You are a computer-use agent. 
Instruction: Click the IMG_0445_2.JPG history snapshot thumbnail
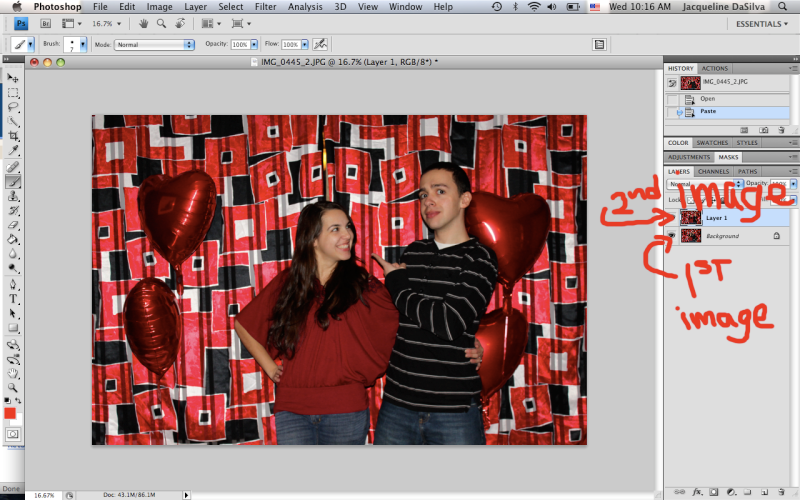tap(690, 83)
